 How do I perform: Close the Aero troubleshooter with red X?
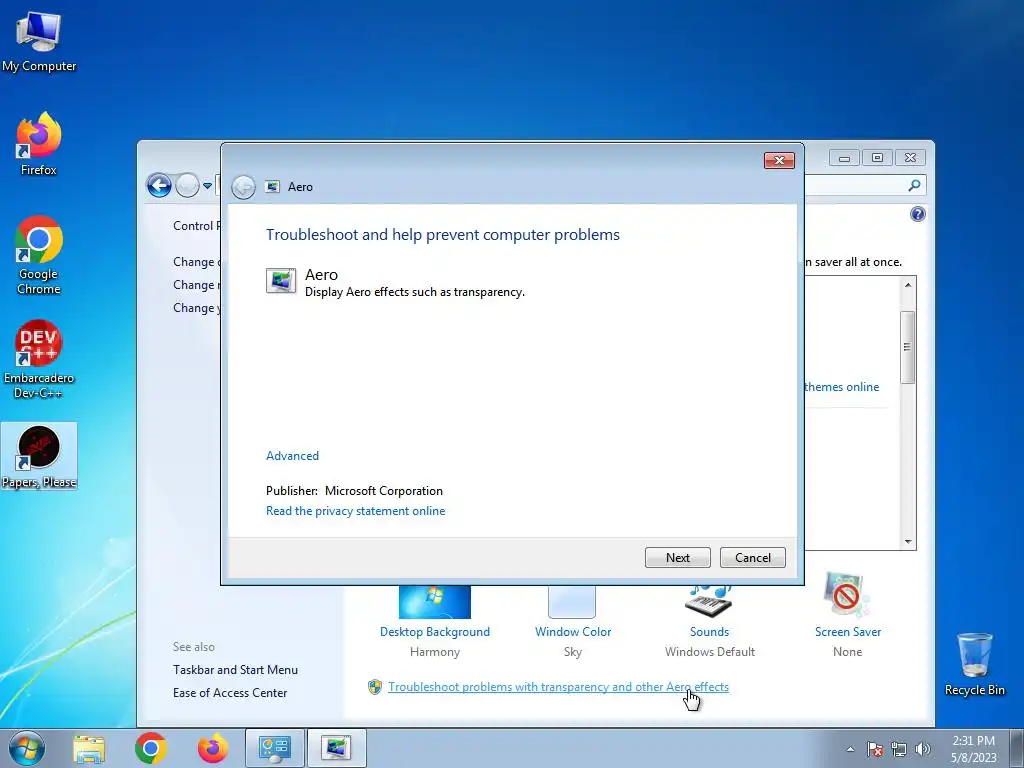click(779, 160)
